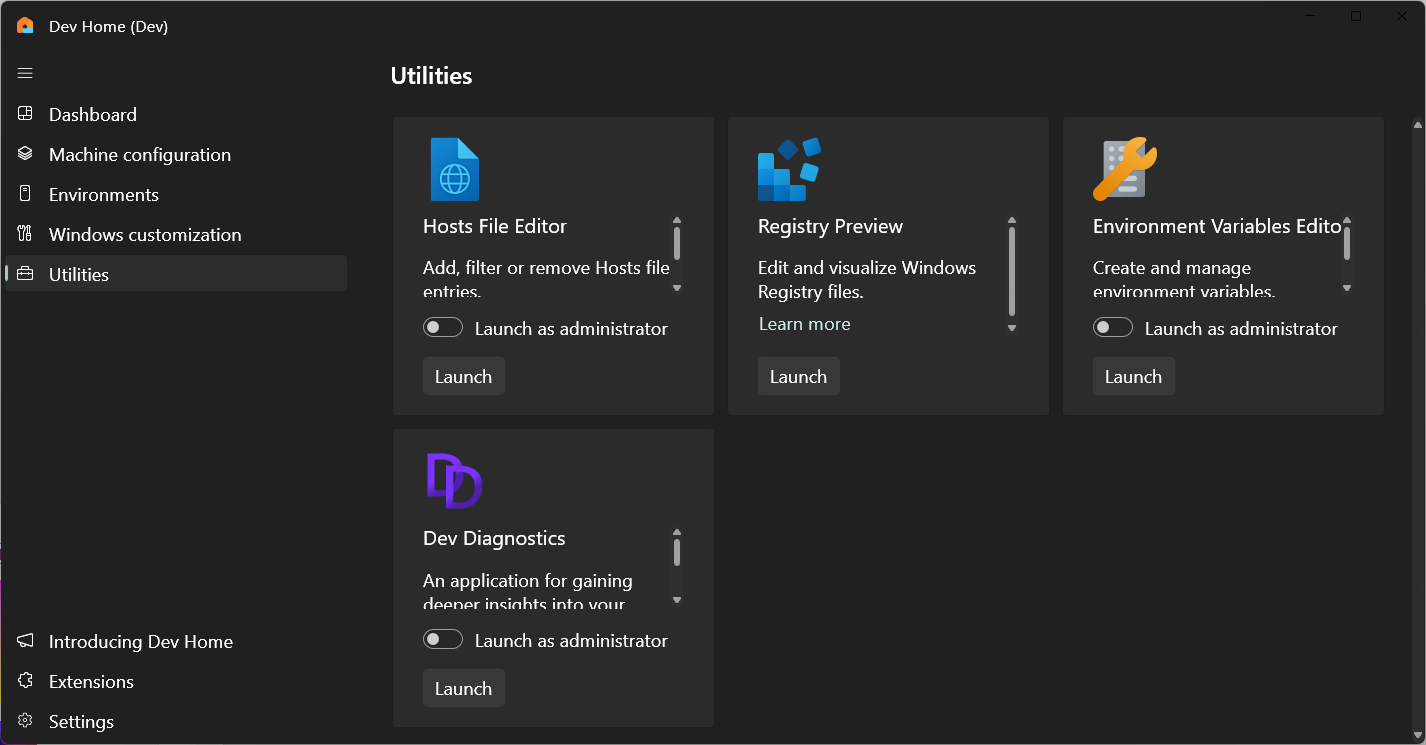The image size is (1426, 745).
Task: Click the Registry Preview blue blocks icon
Action: click(789, 169)
